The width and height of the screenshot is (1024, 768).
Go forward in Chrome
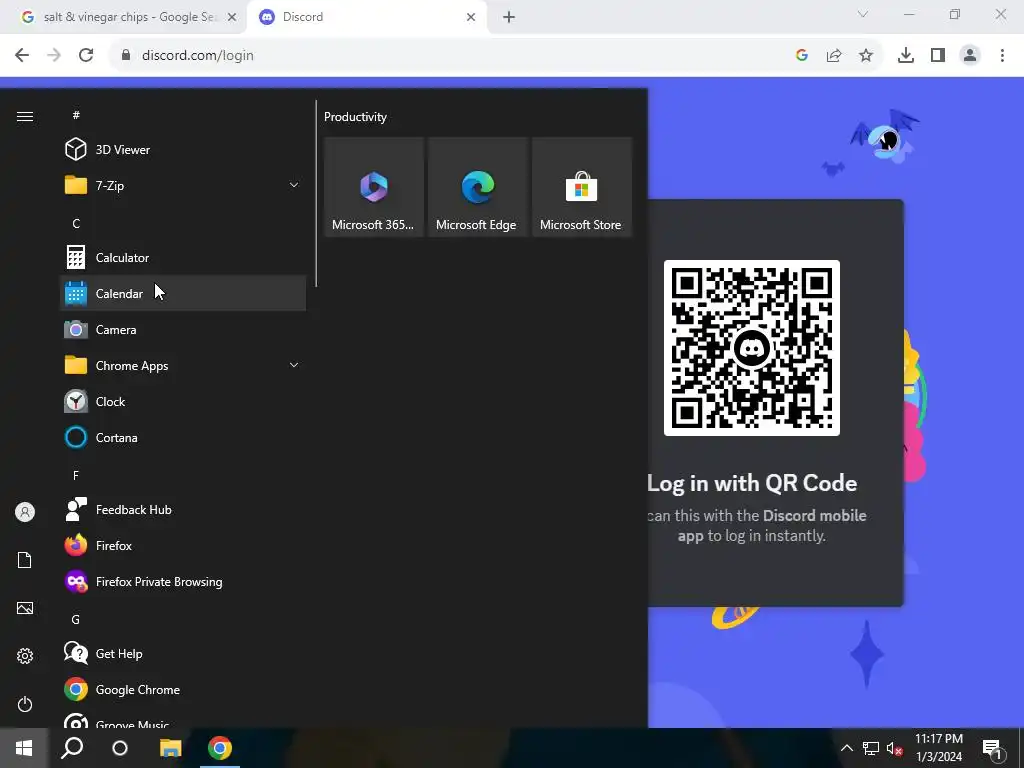pos(54,56)
